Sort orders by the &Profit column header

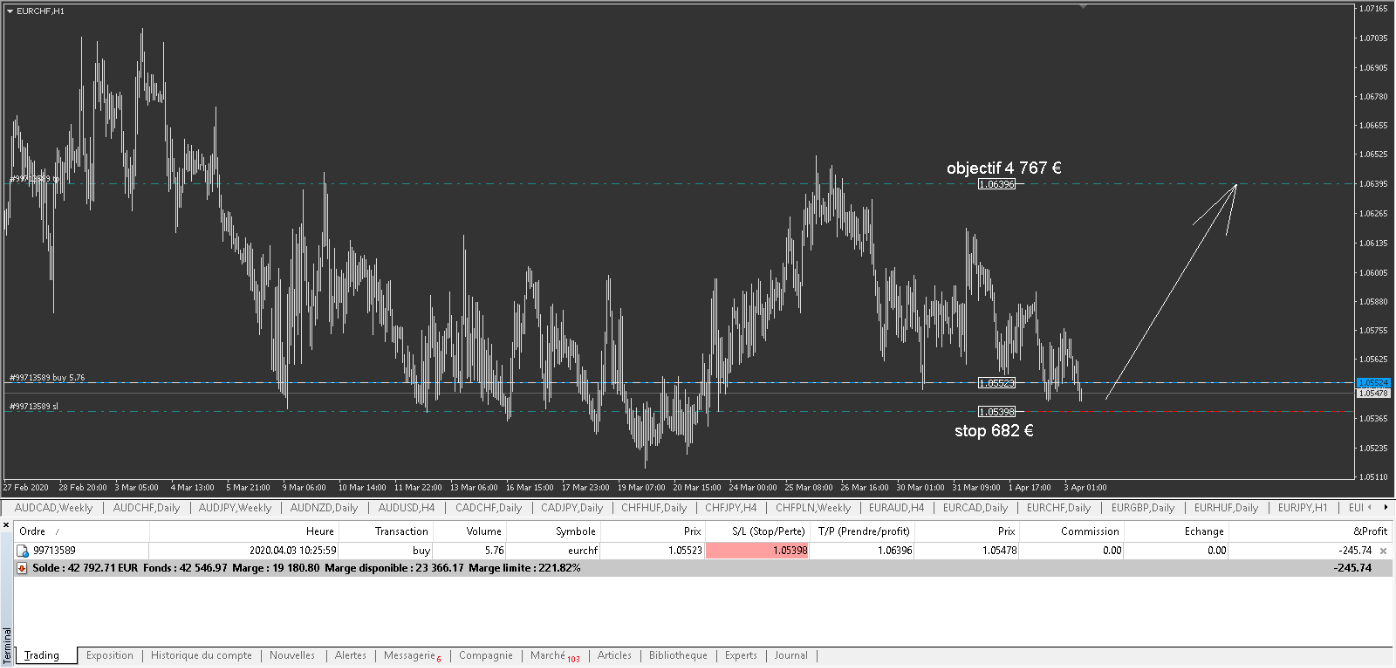(x=1369, y=531)
